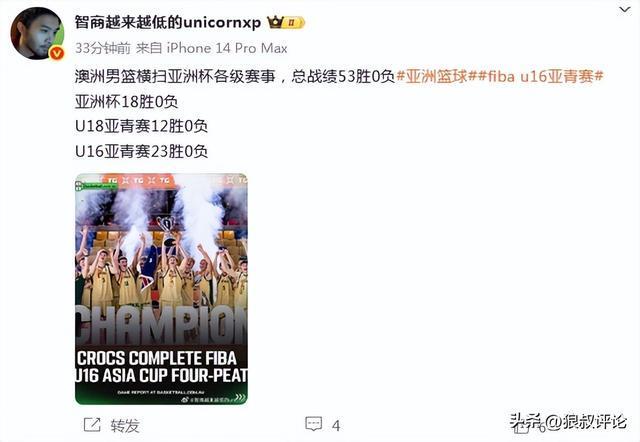Image resolution: width=640 pixels, height=442 pixels.
Task: Open the unicornxp username profile link
Action: (168, 22)
